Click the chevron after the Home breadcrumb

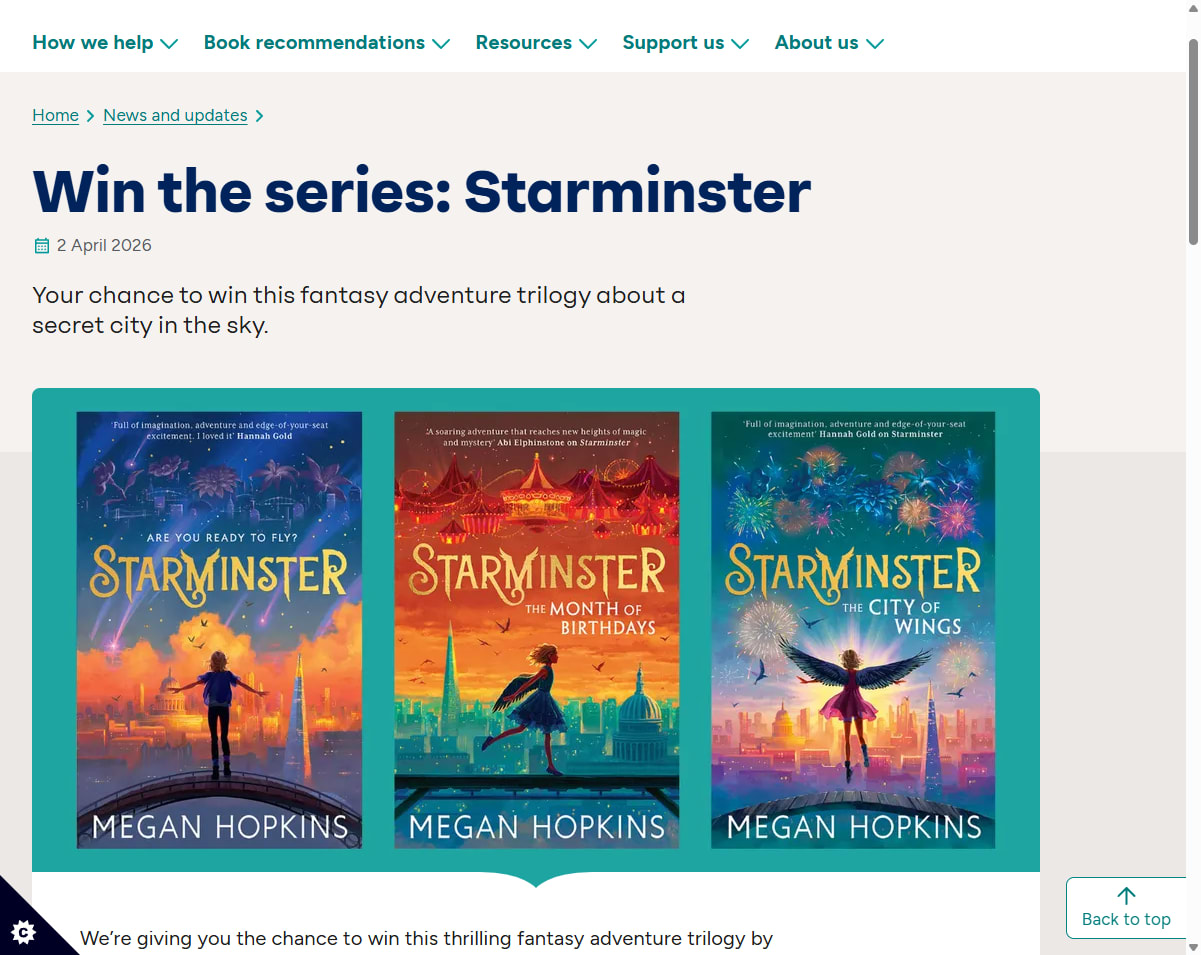91,116
